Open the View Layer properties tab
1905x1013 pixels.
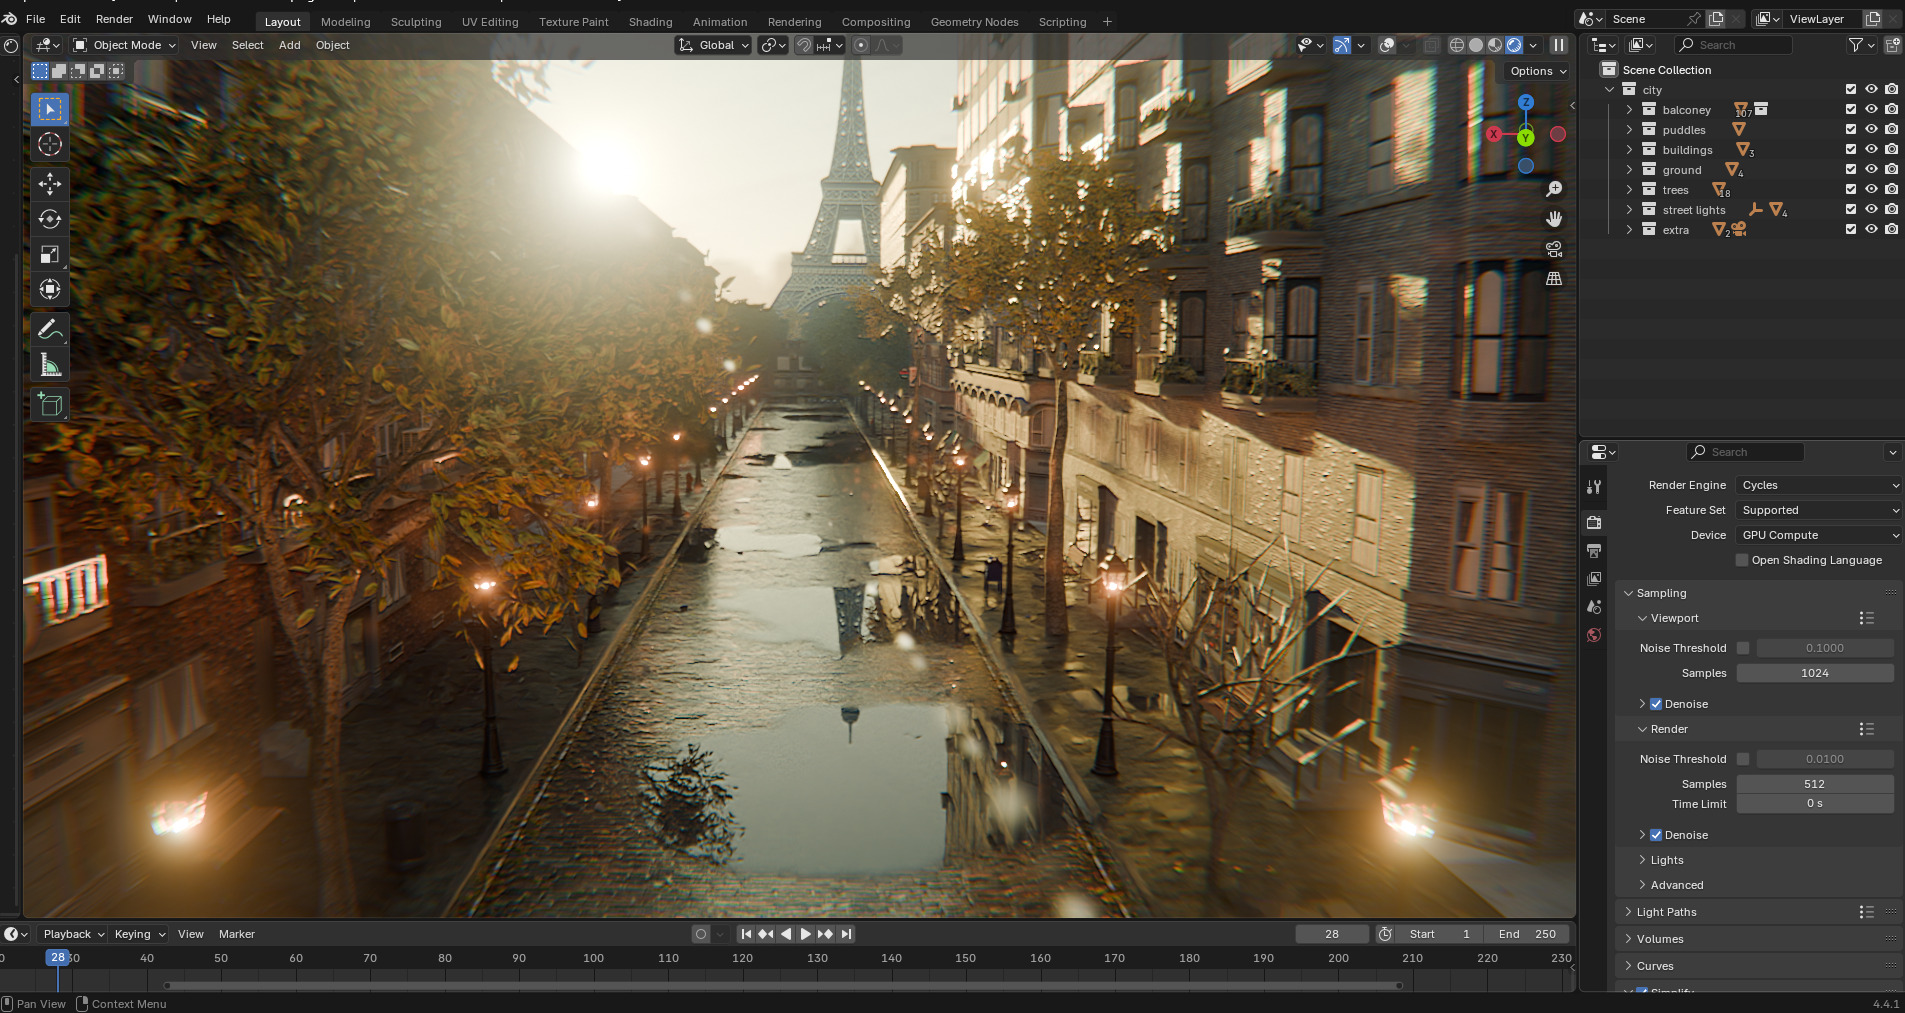tap(1594, 578)
